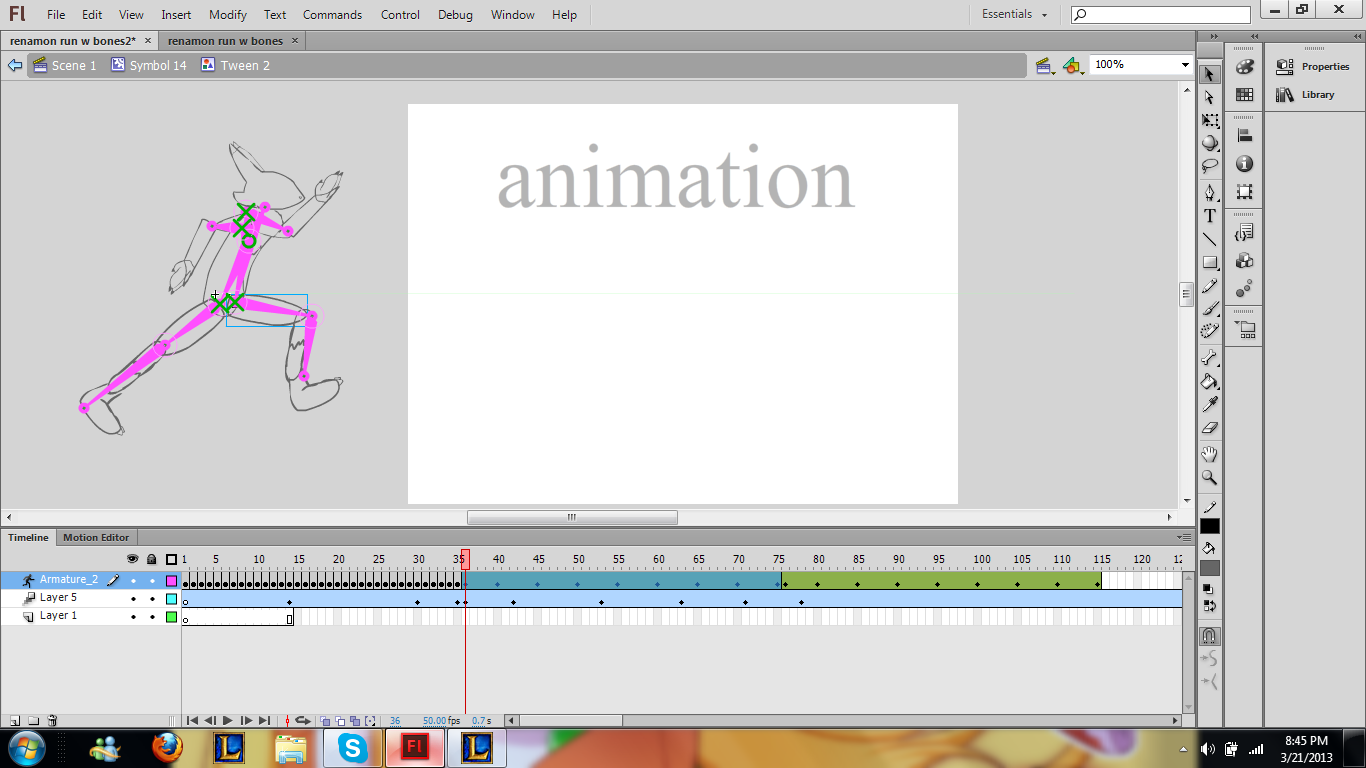
Task: Toggle visibility of Layer 5
Action: pos(133,598)
